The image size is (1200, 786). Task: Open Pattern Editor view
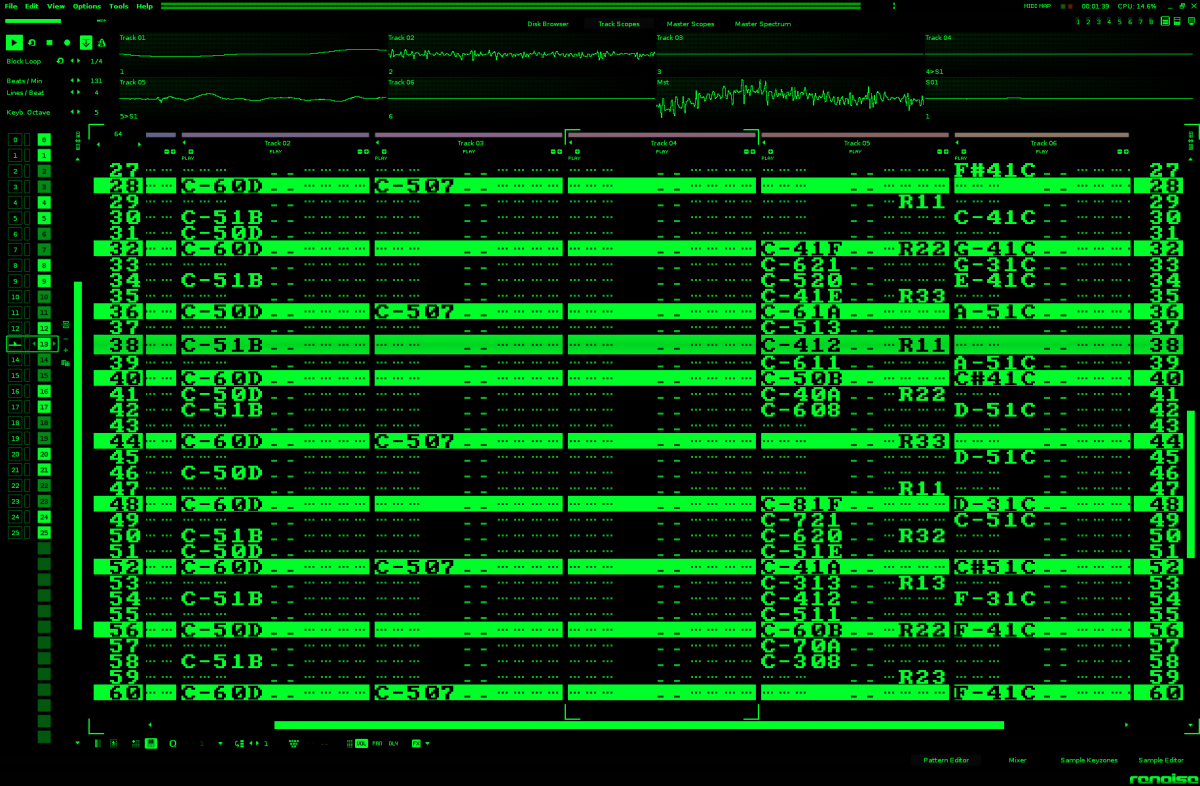click(x=945, y=760)
